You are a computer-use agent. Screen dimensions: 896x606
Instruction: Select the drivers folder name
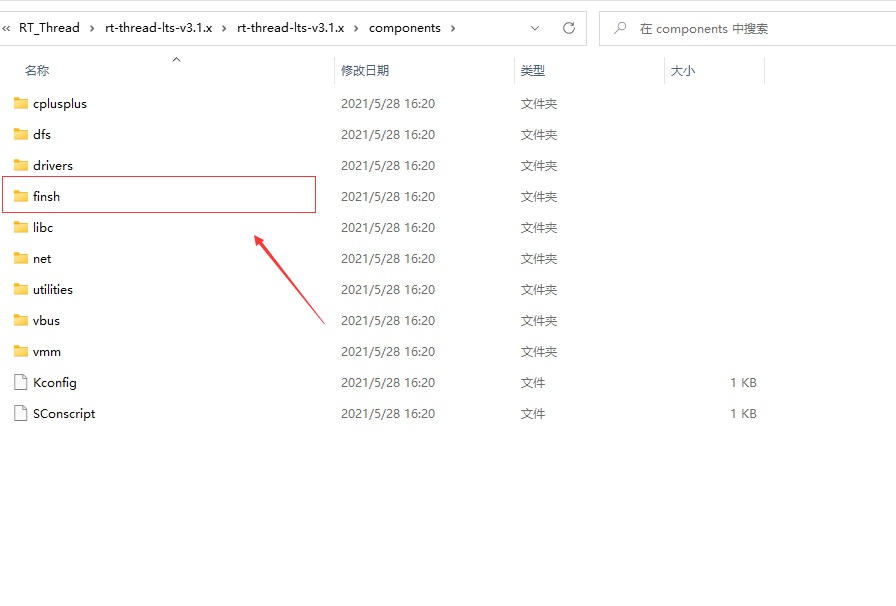53,165
